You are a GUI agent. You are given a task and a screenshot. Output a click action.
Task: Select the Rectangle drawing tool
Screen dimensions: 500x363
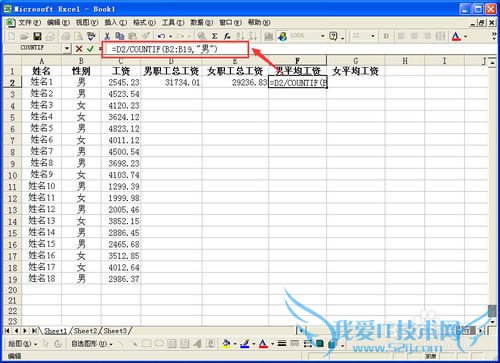[147, 343]
